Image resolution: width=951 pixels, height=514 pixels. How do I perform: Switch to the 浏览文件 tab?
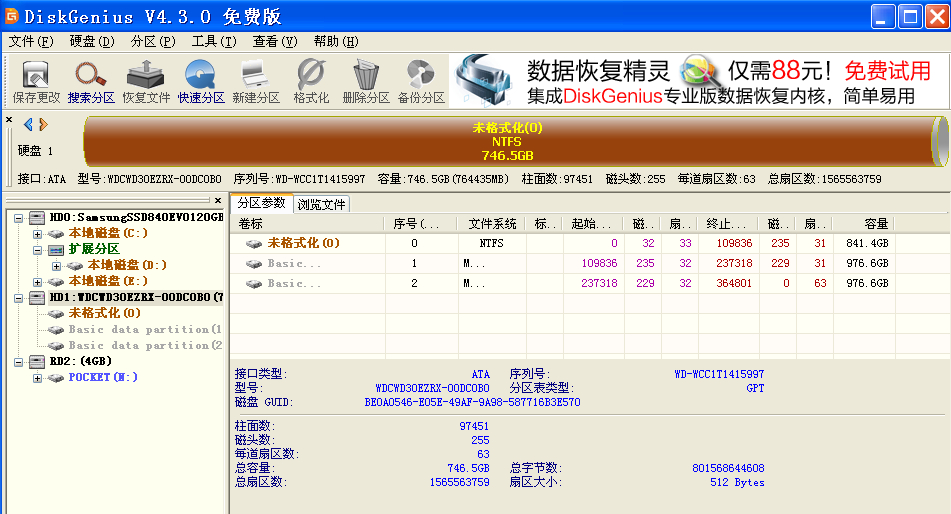321,205
